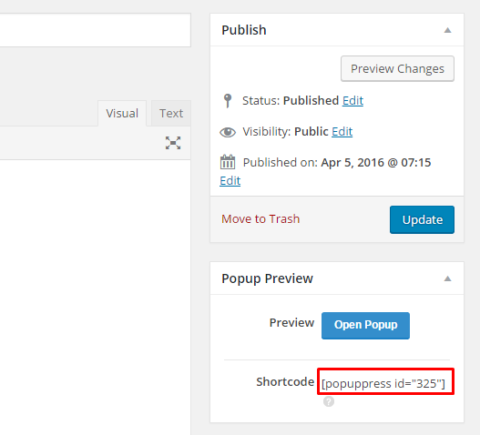Viewport: 480px width, 435px height.
Task: Edit the Published status
Action: [353, 101]
